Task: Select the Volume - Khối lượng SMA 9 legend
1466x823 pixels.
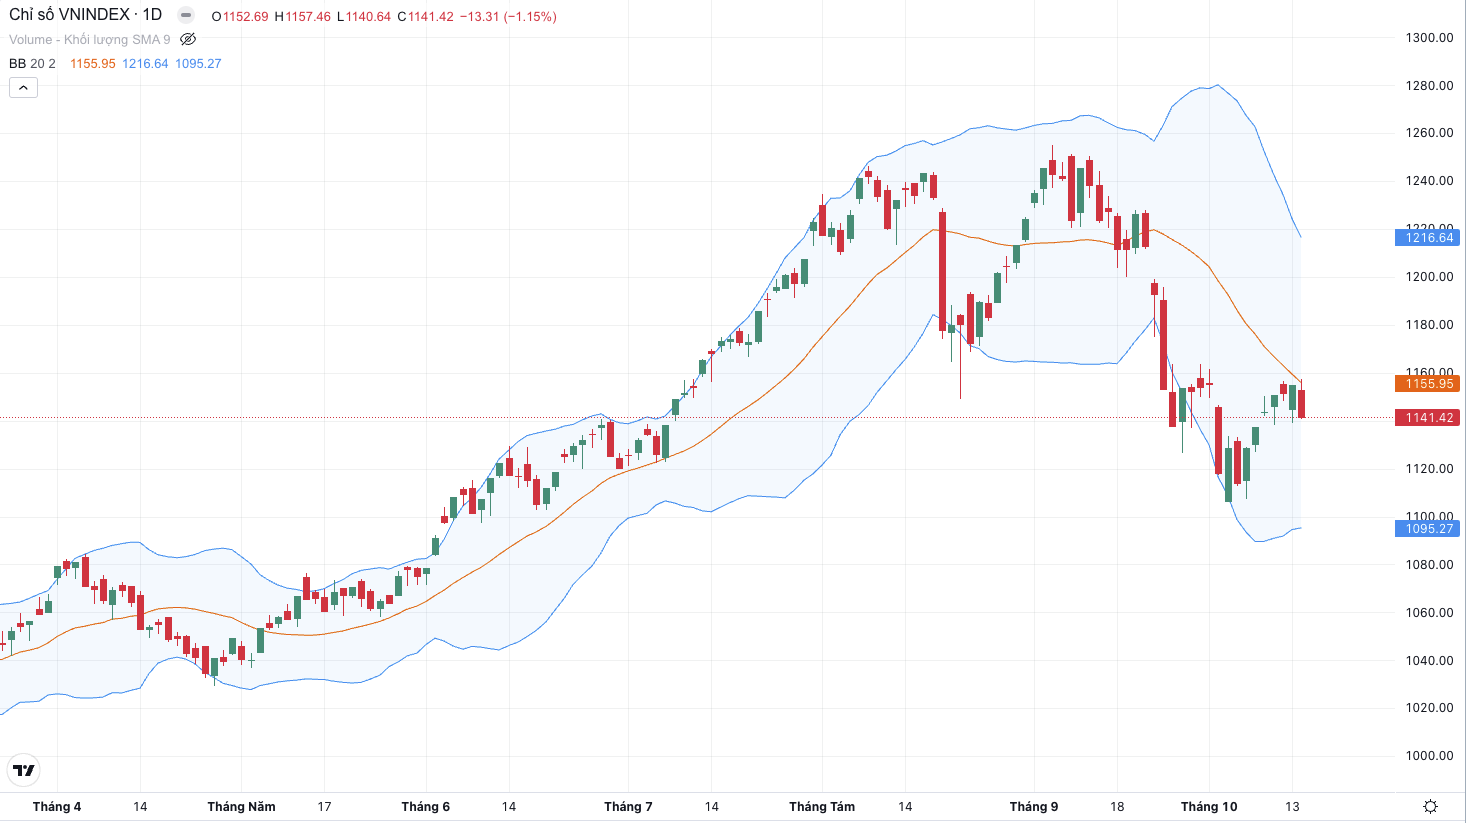Action: pyautogui.click(x=90, y=40)
